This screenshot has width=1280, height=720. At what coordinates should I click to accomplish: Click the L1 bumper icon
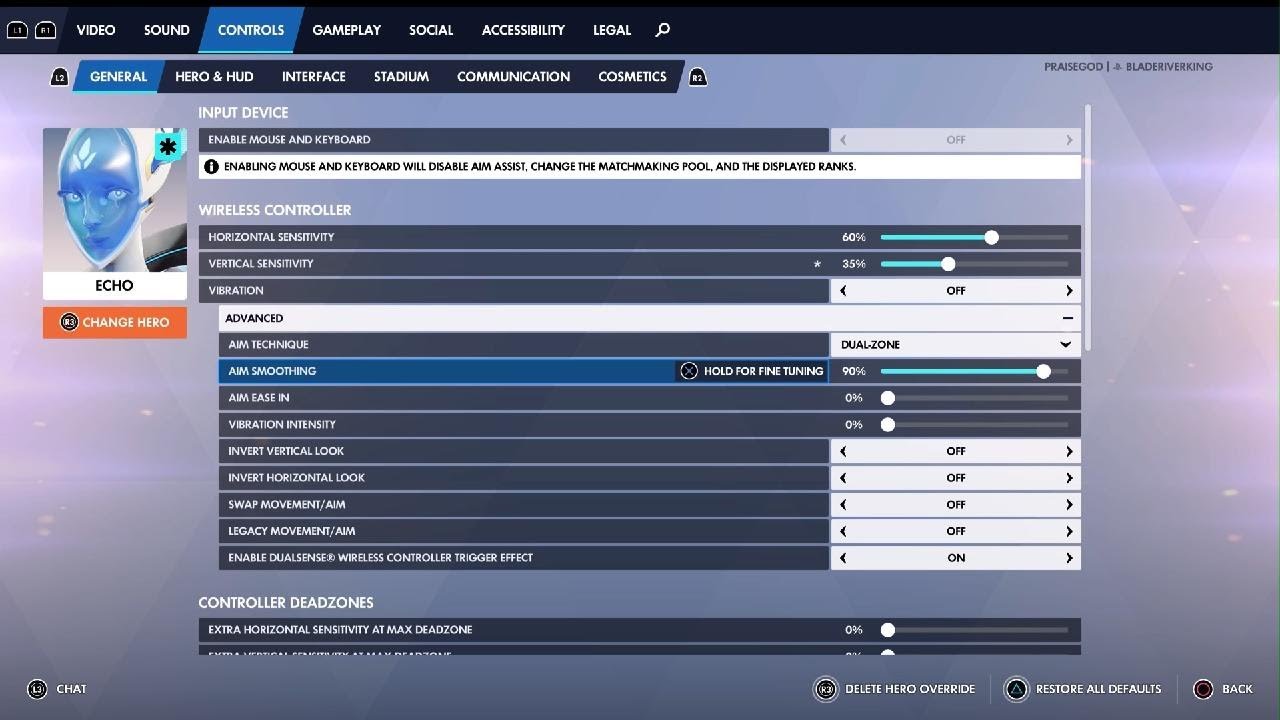click(x=17, y=30)
